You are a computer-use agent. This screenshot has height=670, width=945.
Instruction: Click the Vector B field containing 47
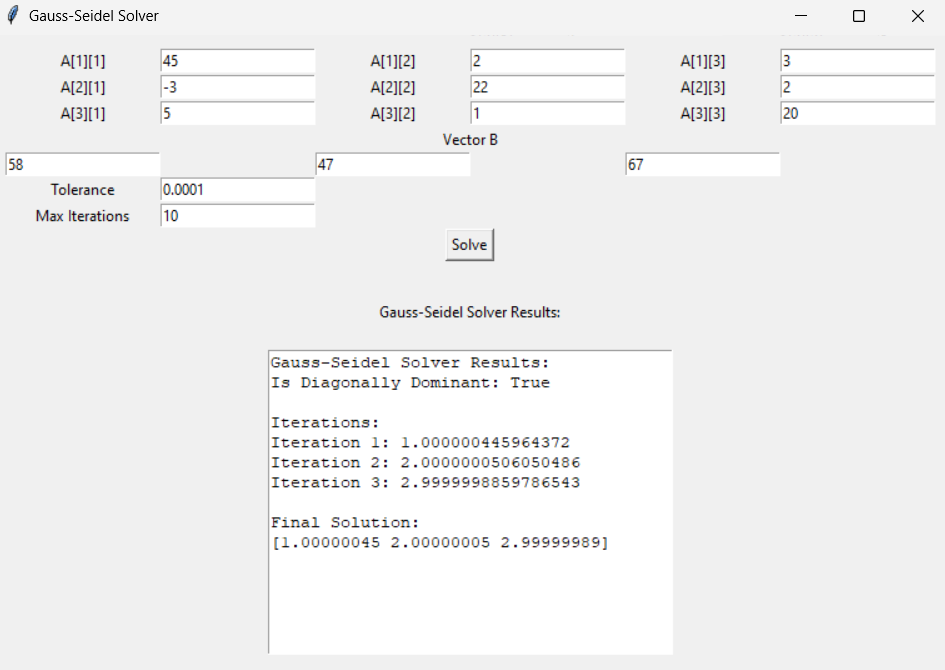[391, 164]
